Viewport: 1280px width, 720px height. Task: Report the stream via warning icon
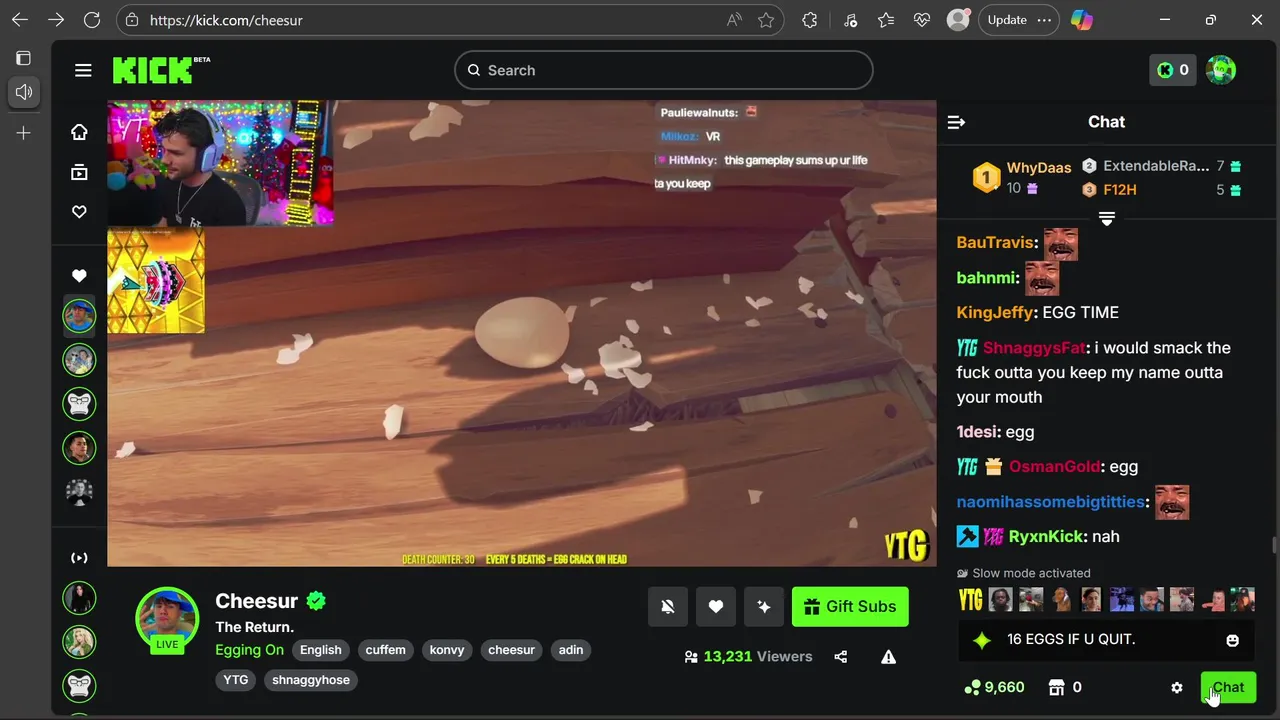click(888, 657)
